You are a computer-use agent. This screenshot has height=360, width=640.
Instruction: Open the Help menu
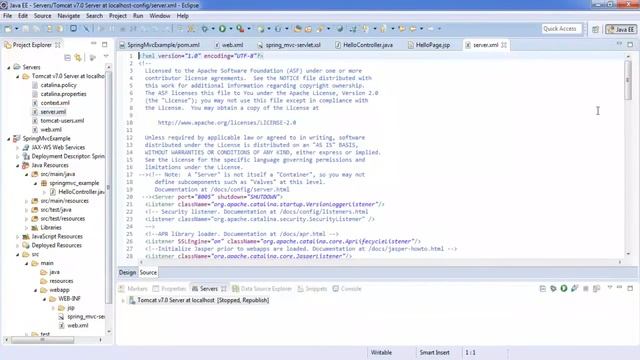[182, 16]
